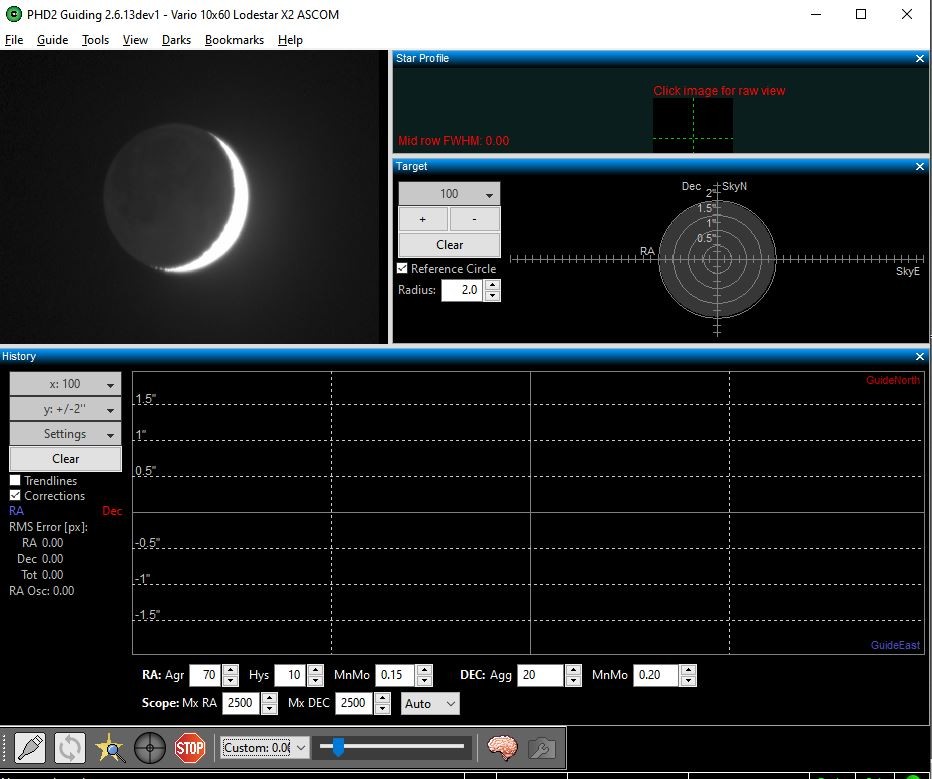Open the x: 100 history dropdown

(65, 384)
